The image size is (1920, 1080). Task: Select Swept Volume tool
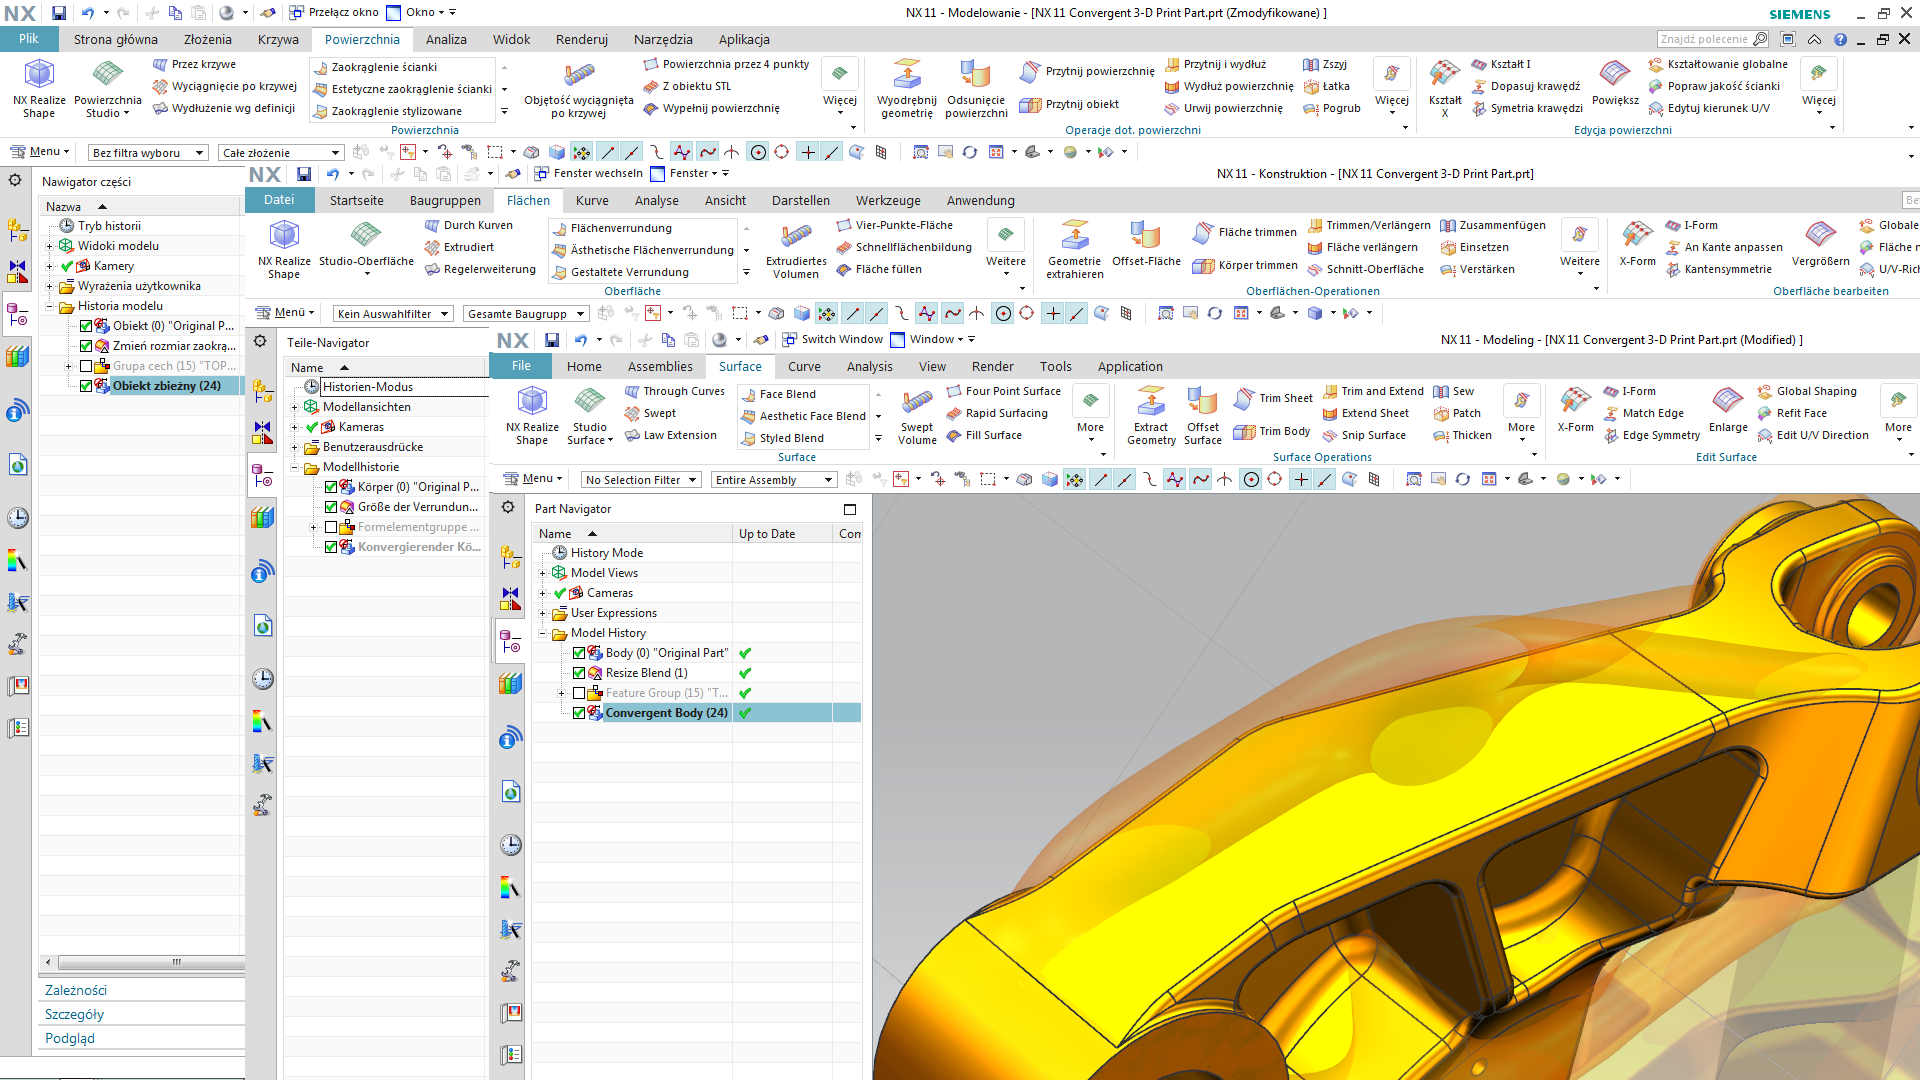click(x=917, y=416)
